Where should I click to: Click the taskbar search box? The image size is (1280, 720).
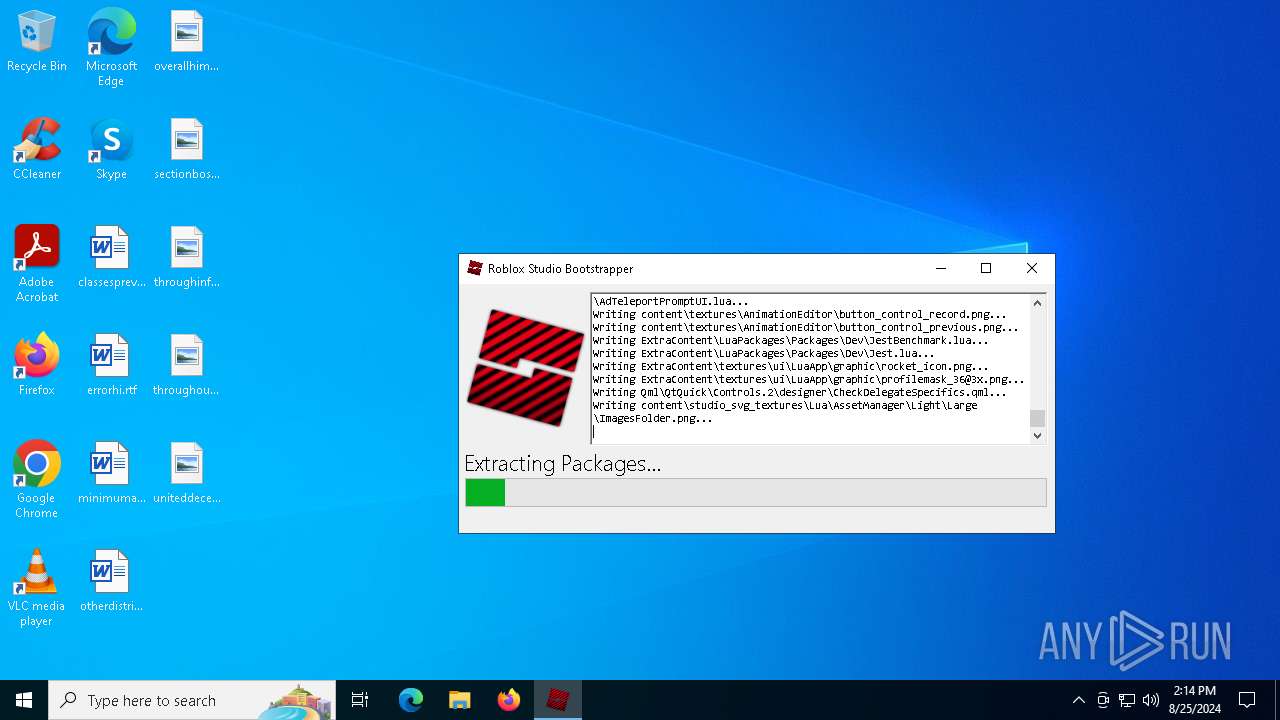tap(192, 700)
